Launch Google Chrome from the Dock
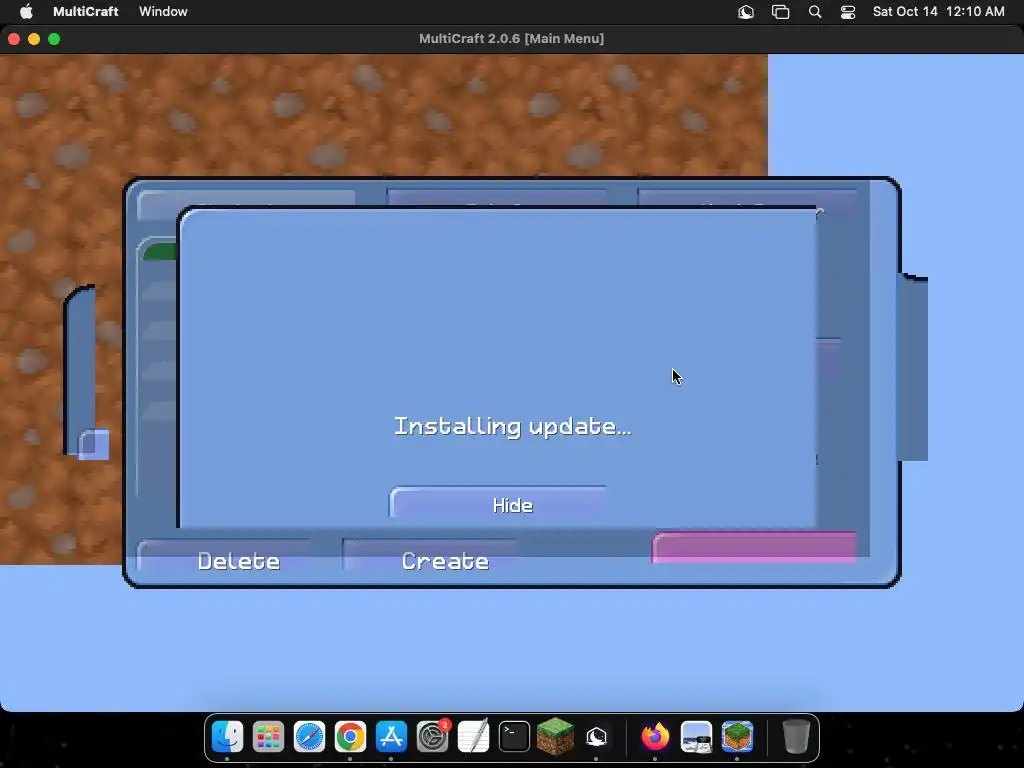Image resolution: width=1024 pixels, height=768 pixels. pos(351,737)
